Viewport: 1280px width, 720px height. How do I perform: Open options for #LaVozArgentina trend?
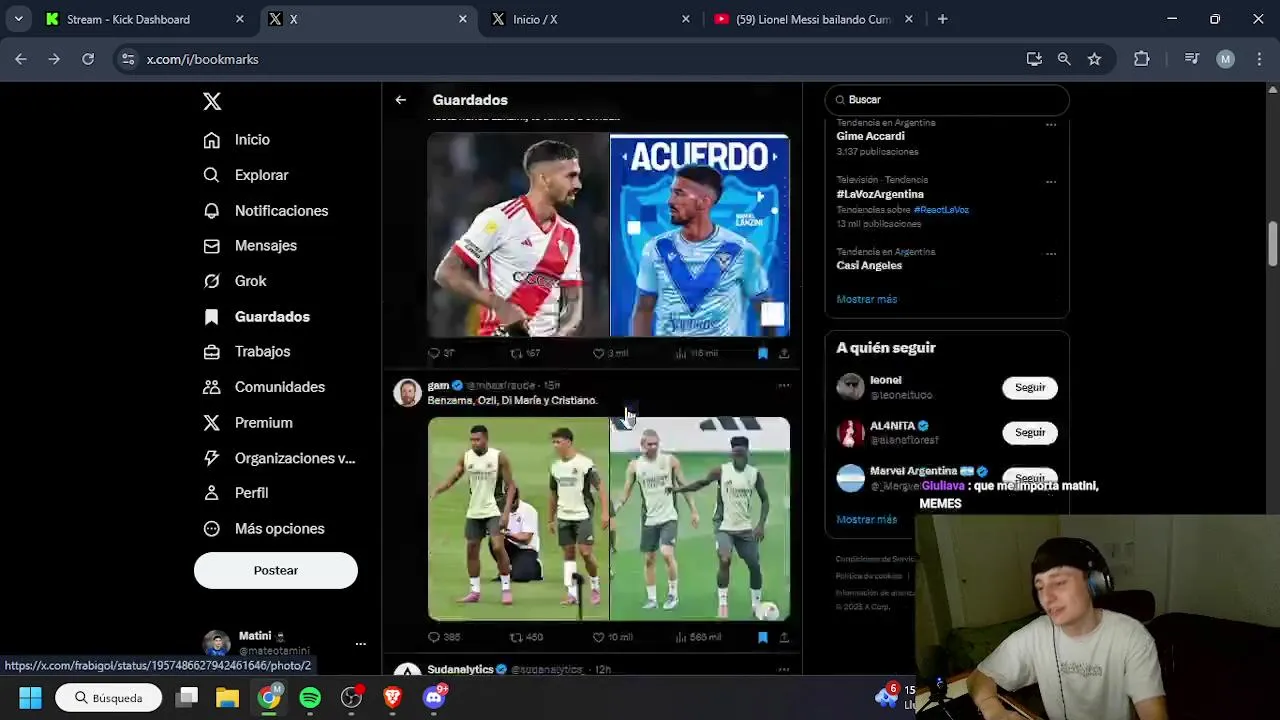tap(1051, 182)
